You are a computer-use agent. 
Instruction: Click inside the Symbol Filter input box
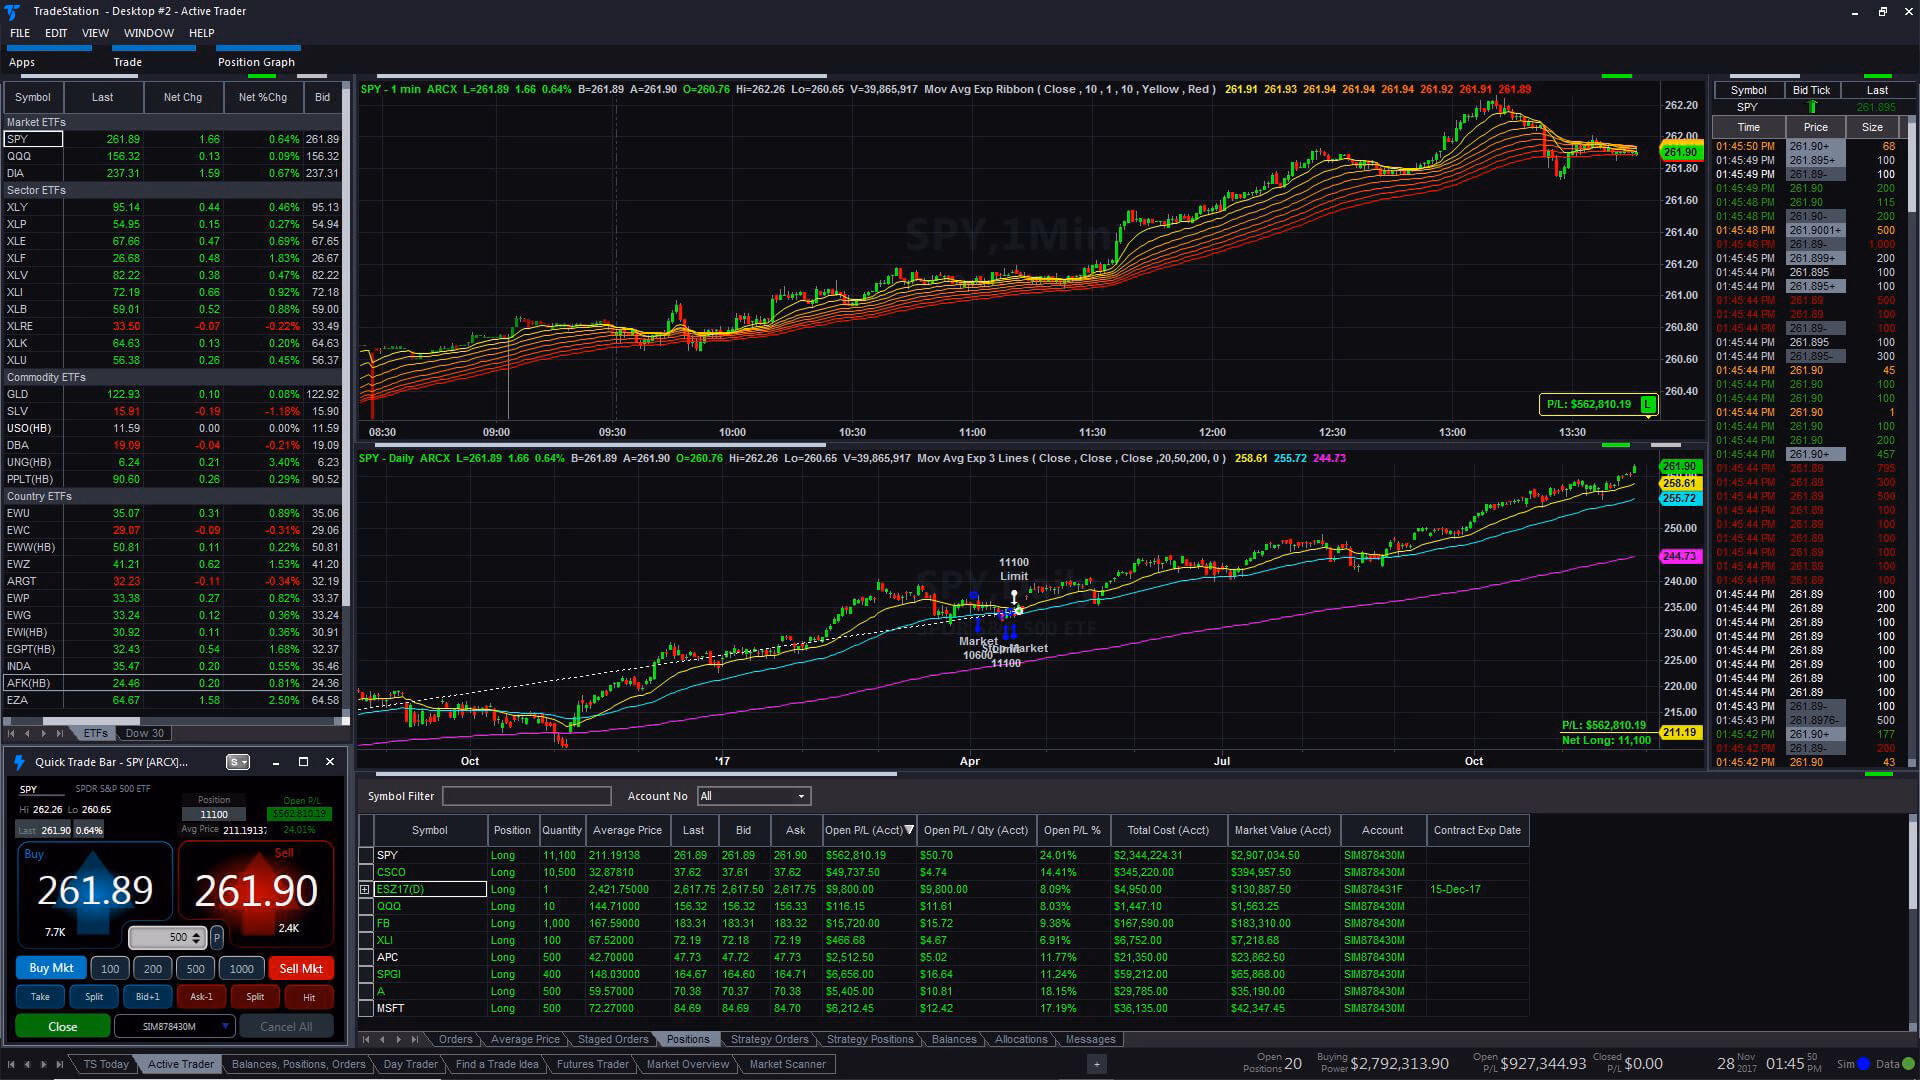[x=527, y=796]
